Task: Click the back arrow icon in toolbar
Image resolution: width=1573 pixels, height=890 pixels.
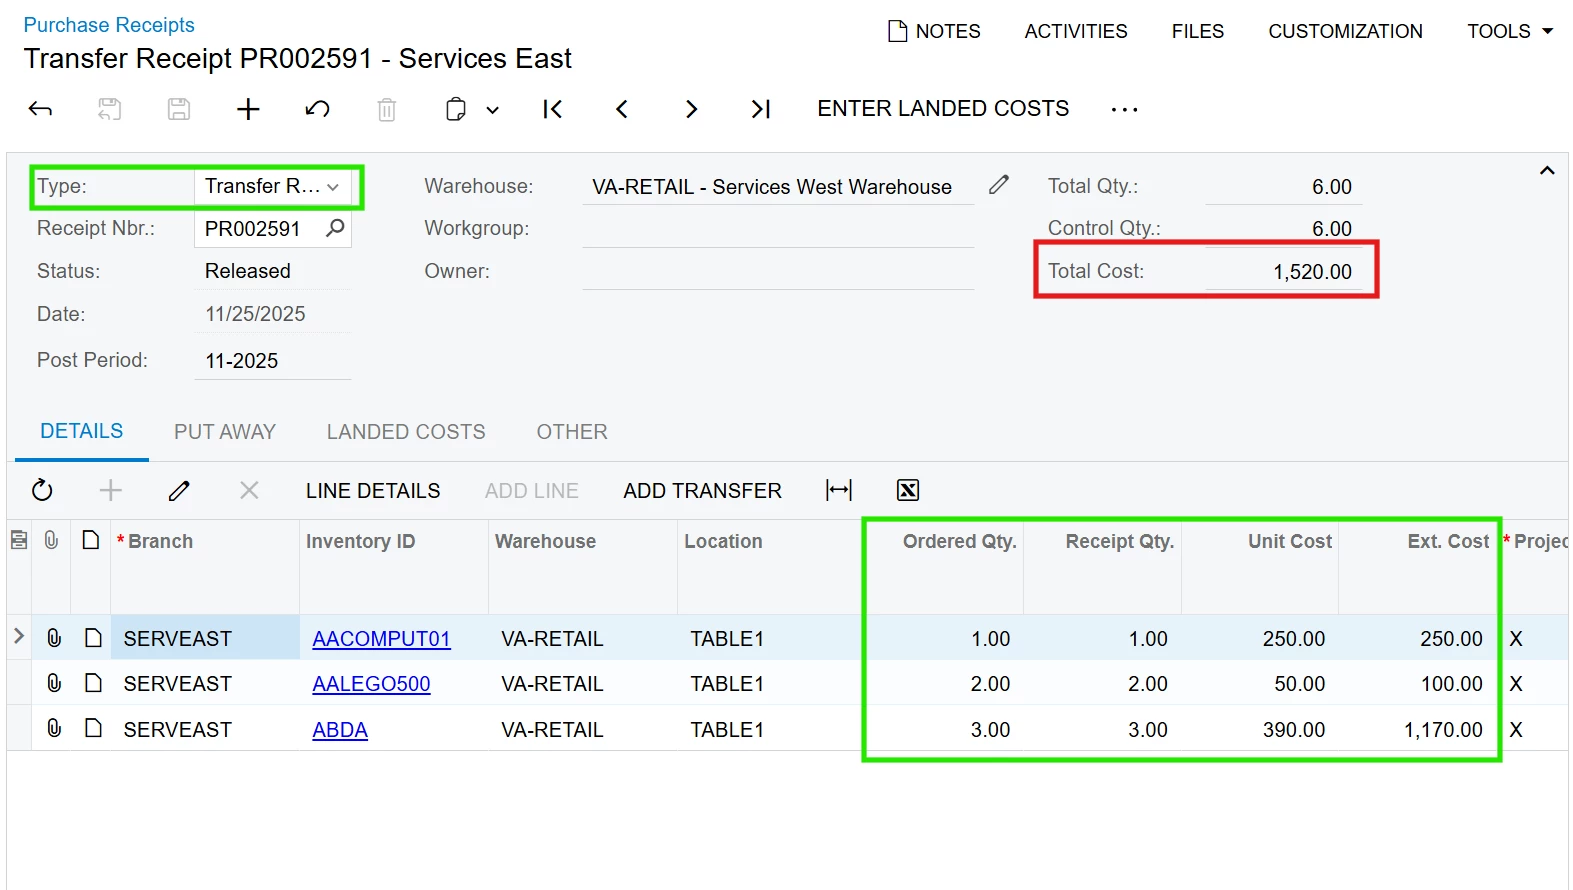Action: [x=40, y=109]
